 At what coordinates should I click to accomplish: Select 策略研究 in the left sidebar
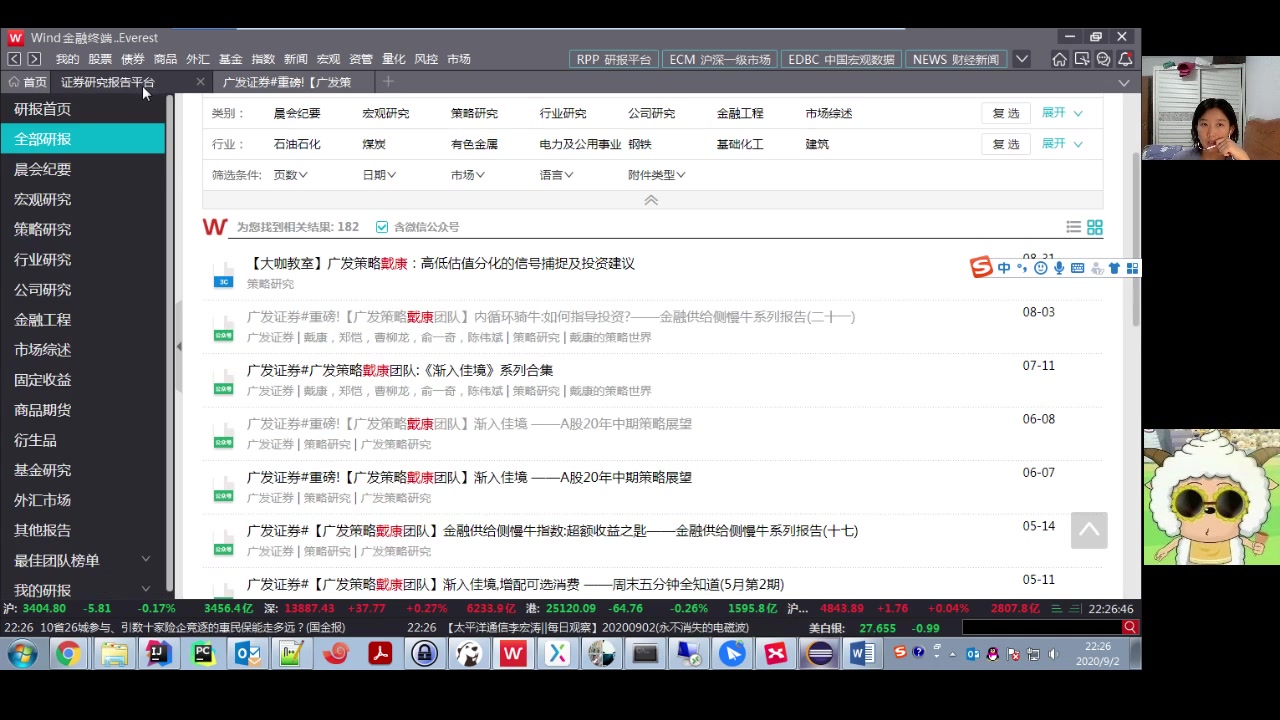tap(43, 229)
